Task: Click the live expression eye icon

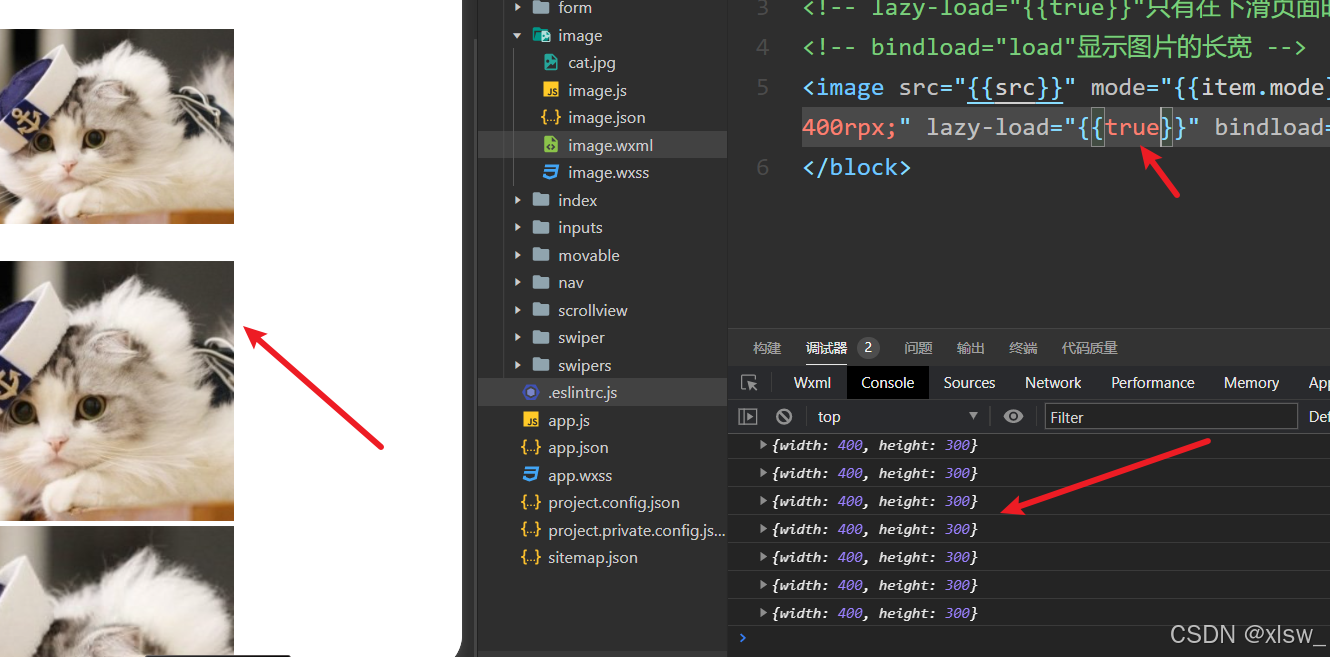Action: point(1013,417)
